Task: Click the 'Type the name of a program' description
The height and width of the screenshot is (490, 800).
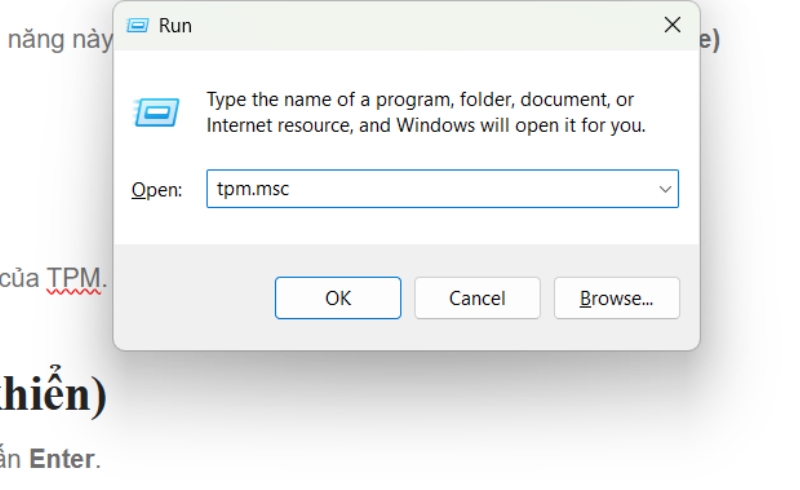Action: (426, 112)
